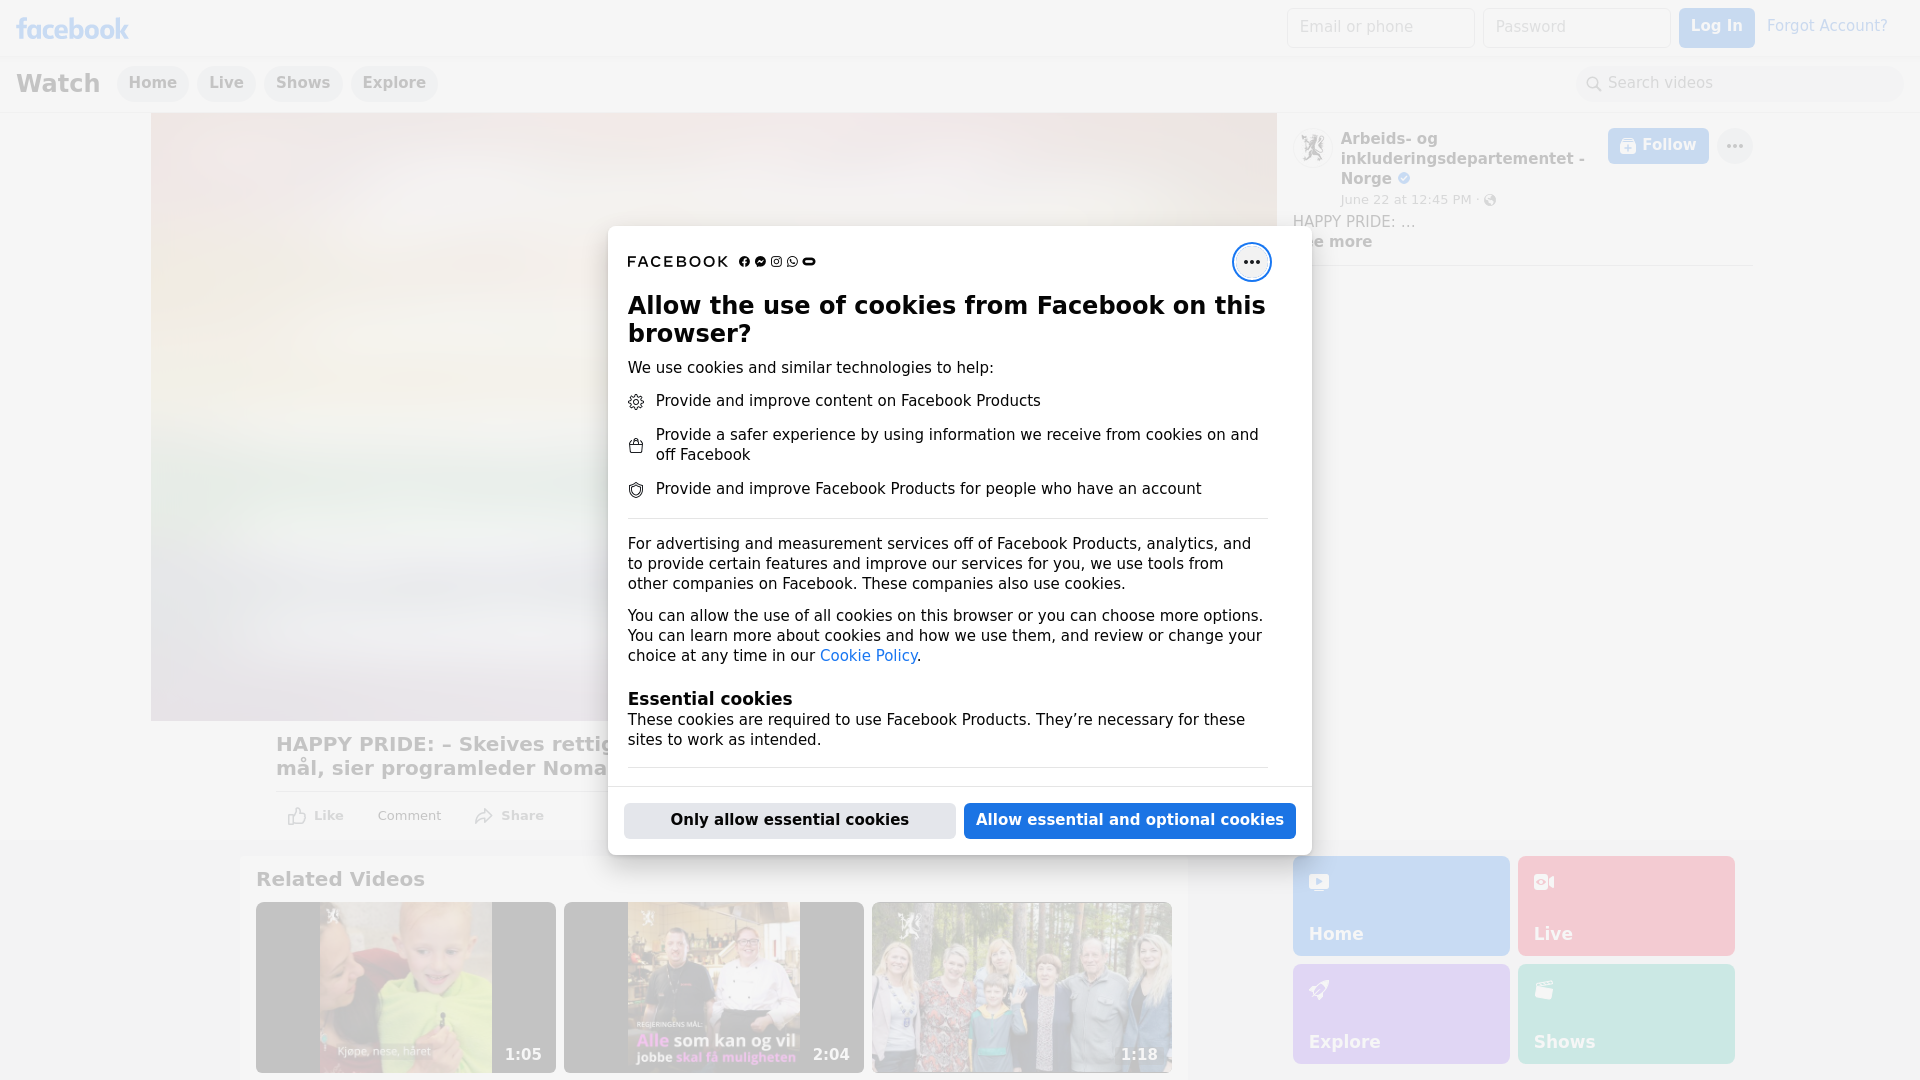This screenshot has width=1920, height=1080.
Task: Open the post options ellipsis next to Follow
Action: tap(1734, 146)
